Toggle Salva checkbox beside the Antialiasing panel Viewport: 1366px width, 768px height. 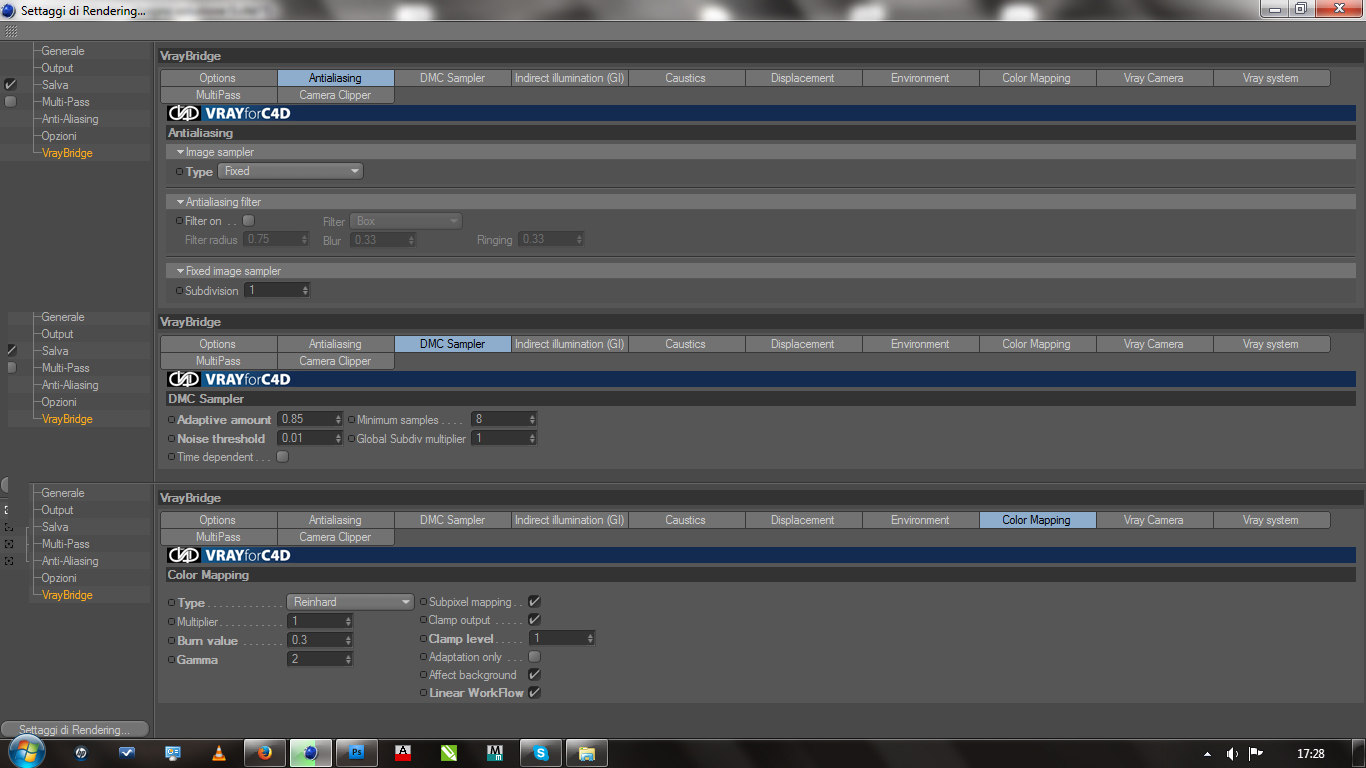[11, 85]
